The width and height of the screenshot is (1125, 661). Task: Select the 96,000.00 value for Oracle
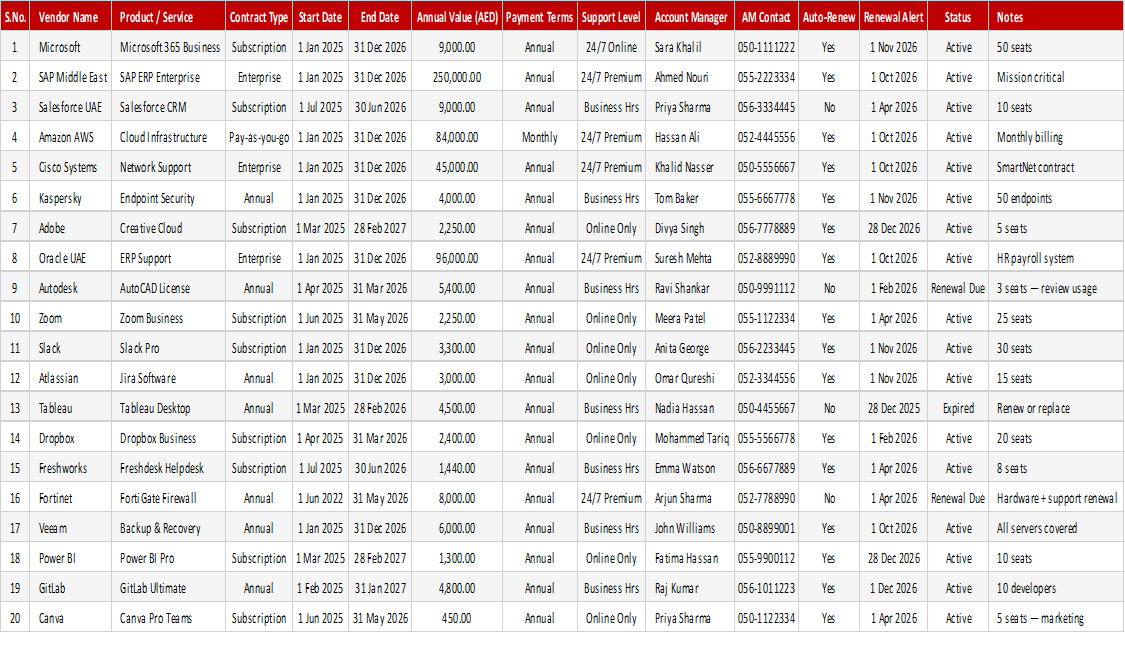pos(457,258)
